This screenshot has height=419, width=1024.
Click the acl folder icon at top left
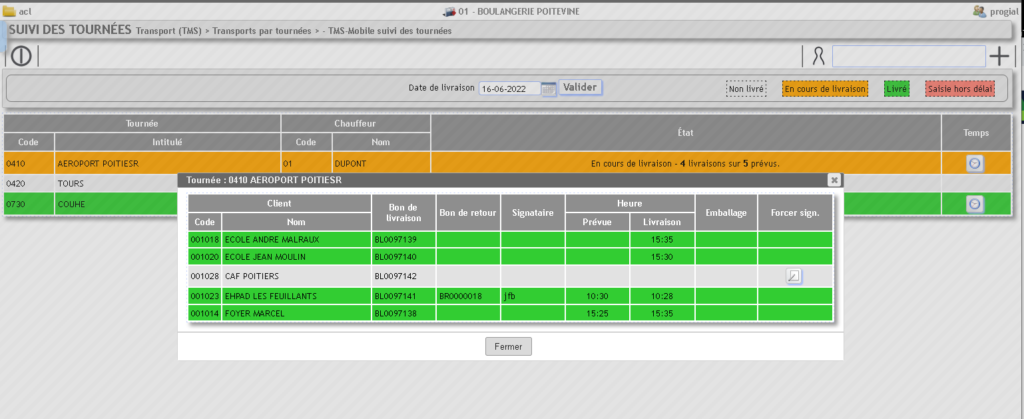(x=9, y=11)
